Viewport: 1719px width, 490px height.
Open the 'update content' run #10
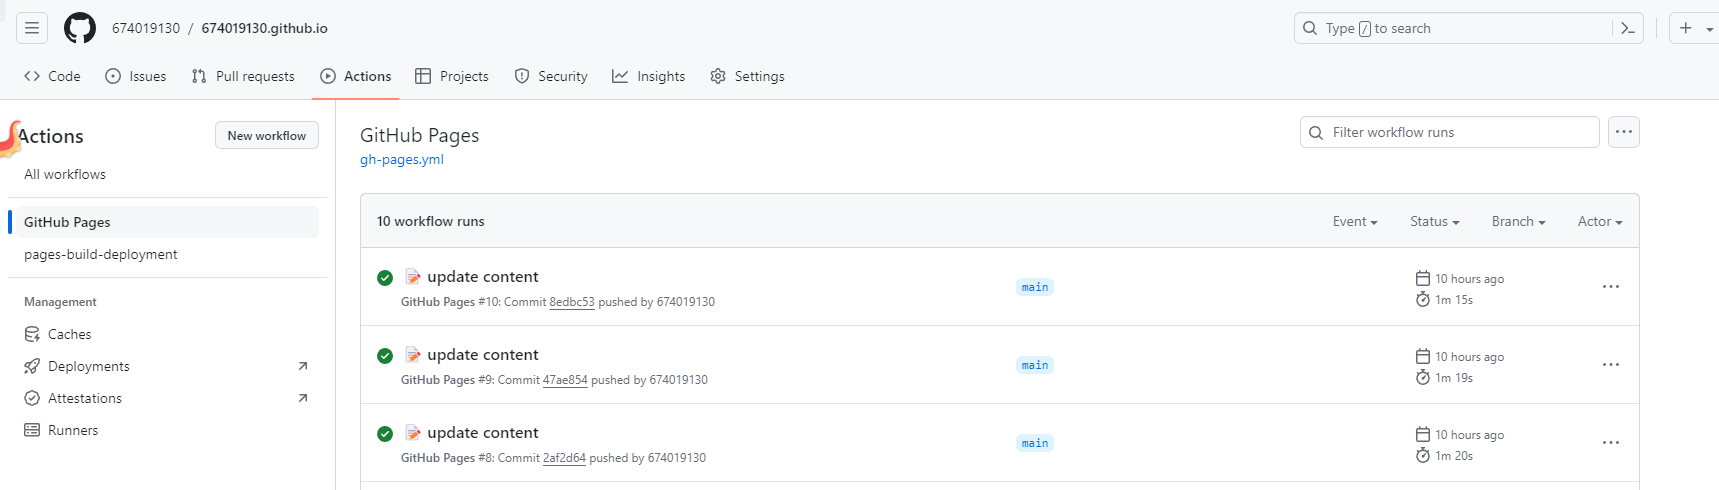pyautogui.click(x=483, y=276)
